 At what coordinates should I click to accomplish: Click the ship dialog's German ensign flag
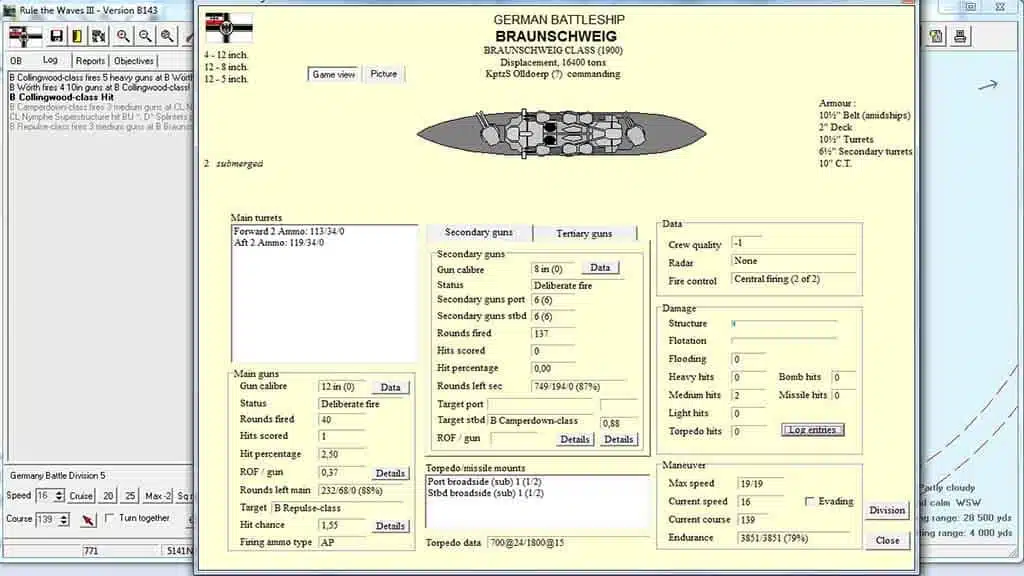click(x=229, y=28)
